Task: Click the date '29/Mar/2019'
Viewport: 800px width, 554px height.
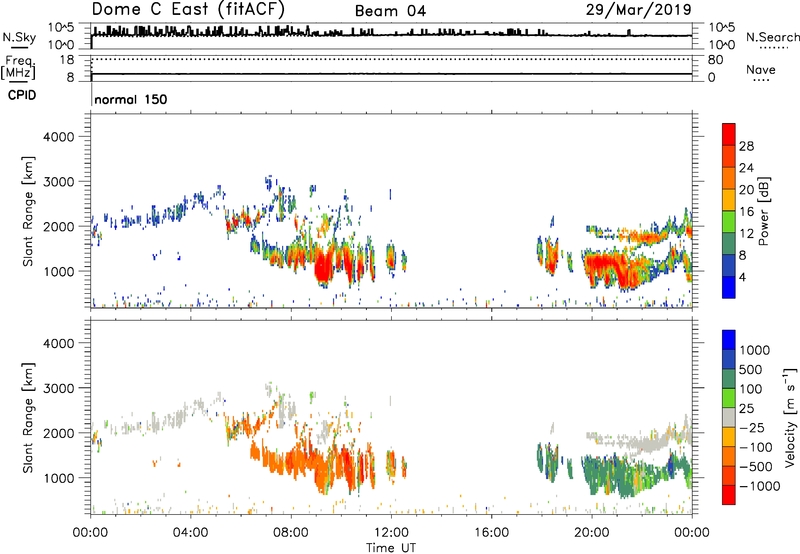Action: 638,10
